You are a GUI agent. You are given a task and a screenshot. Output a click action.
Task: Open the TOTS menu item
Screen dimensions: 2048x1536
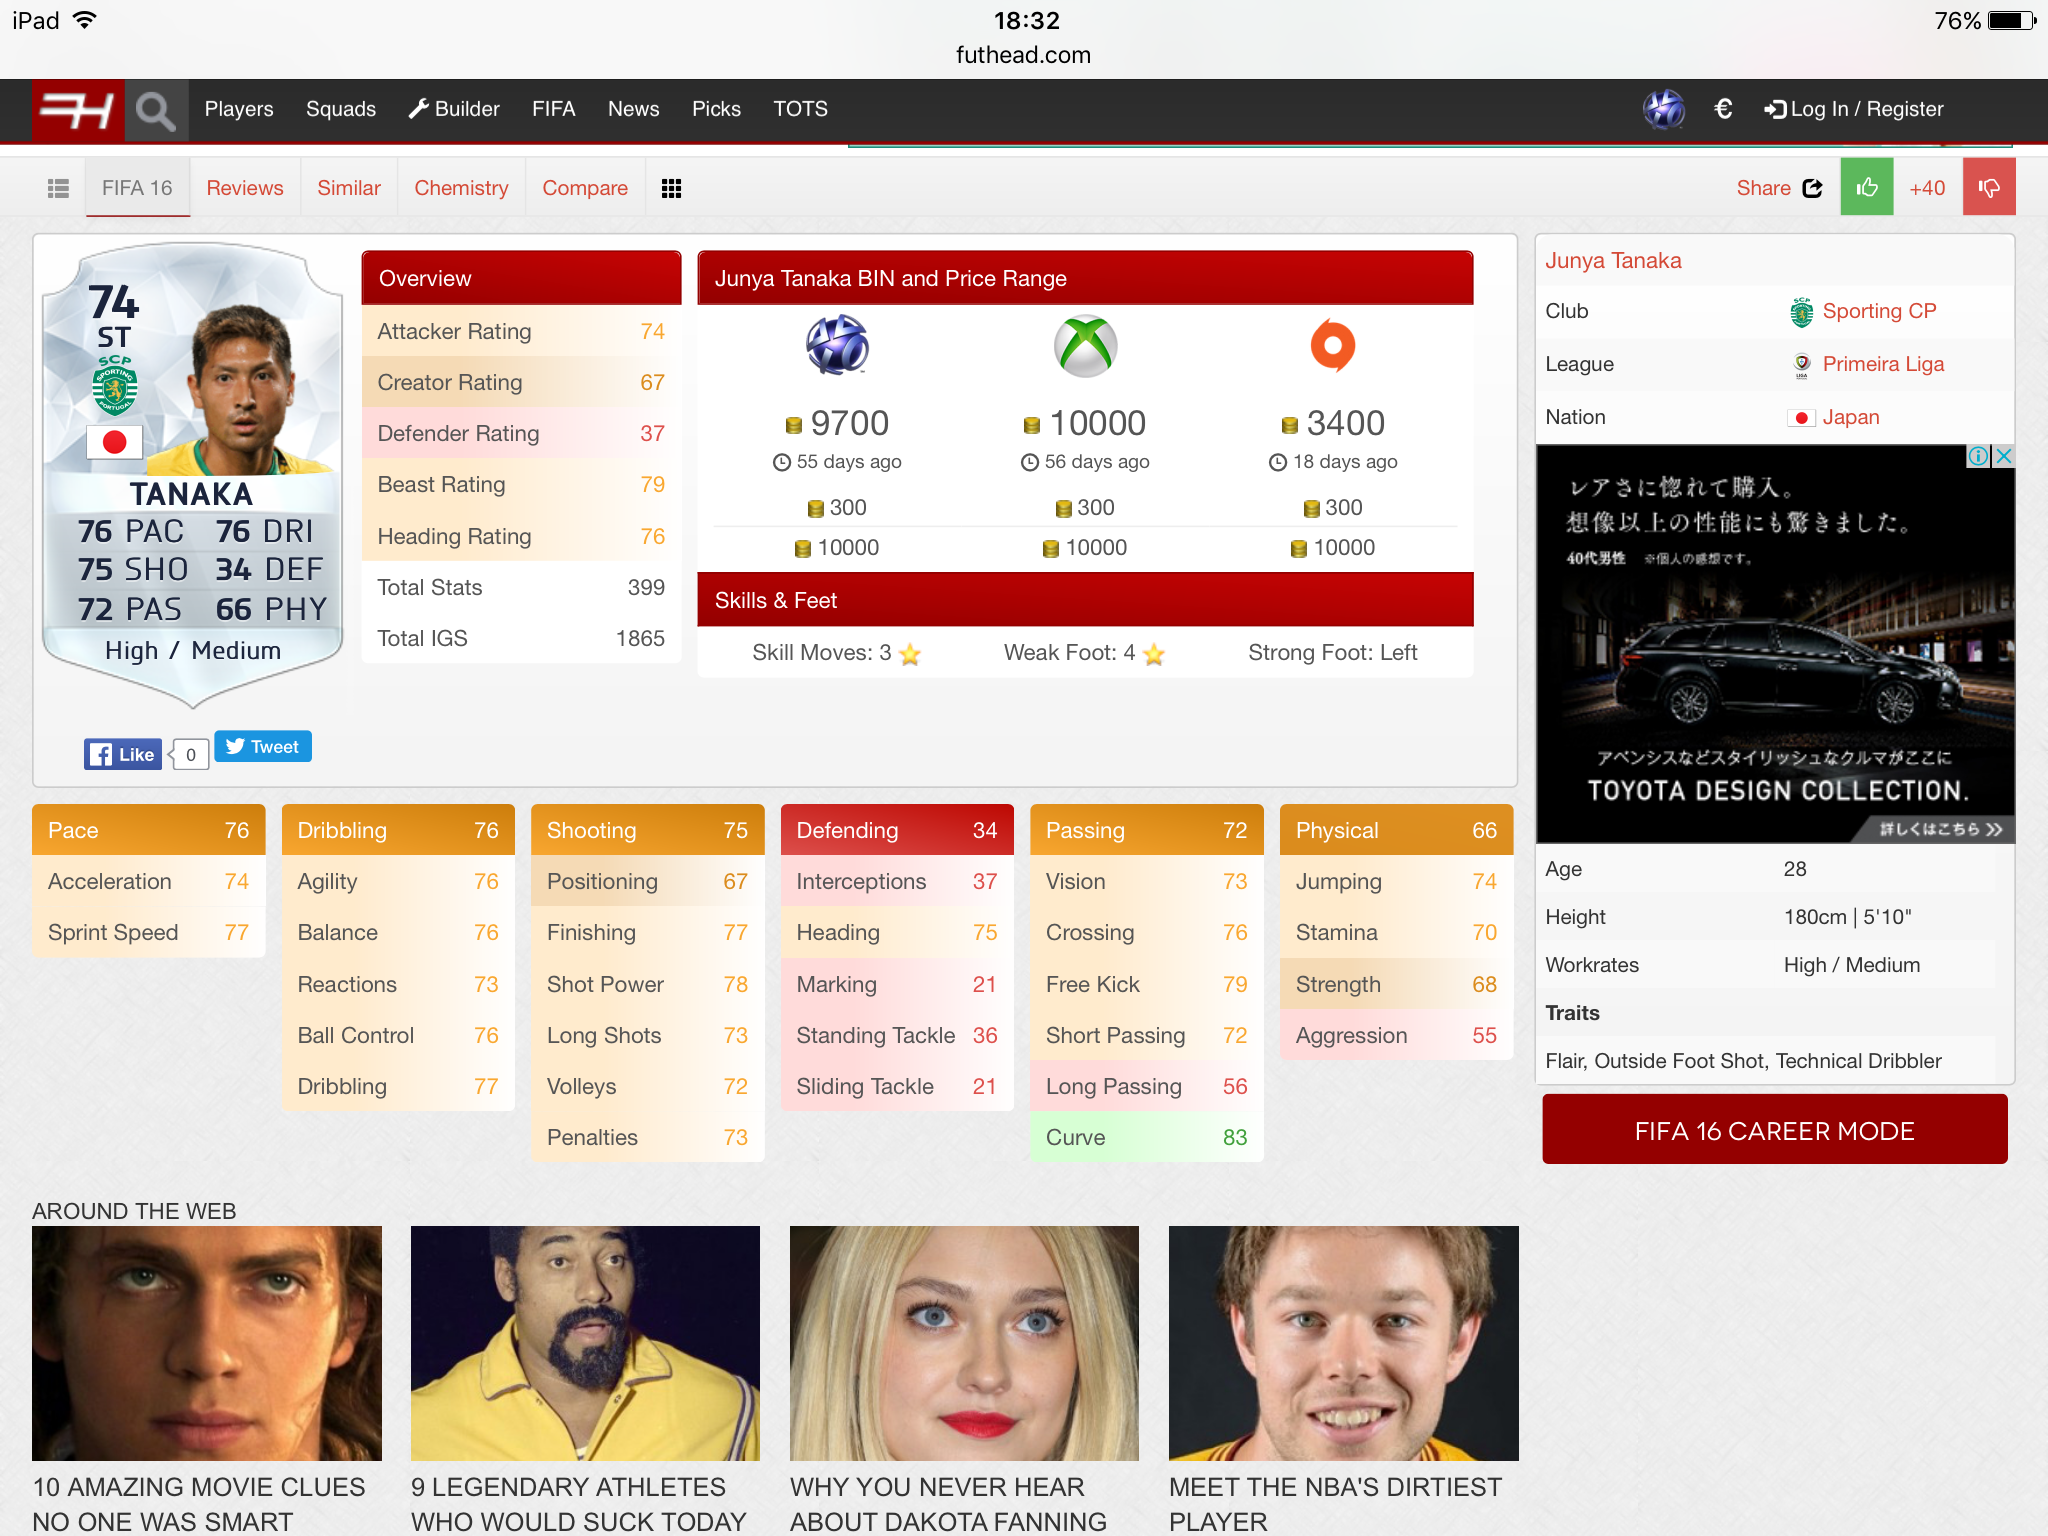pyautogui.click(x=800, y=109)
